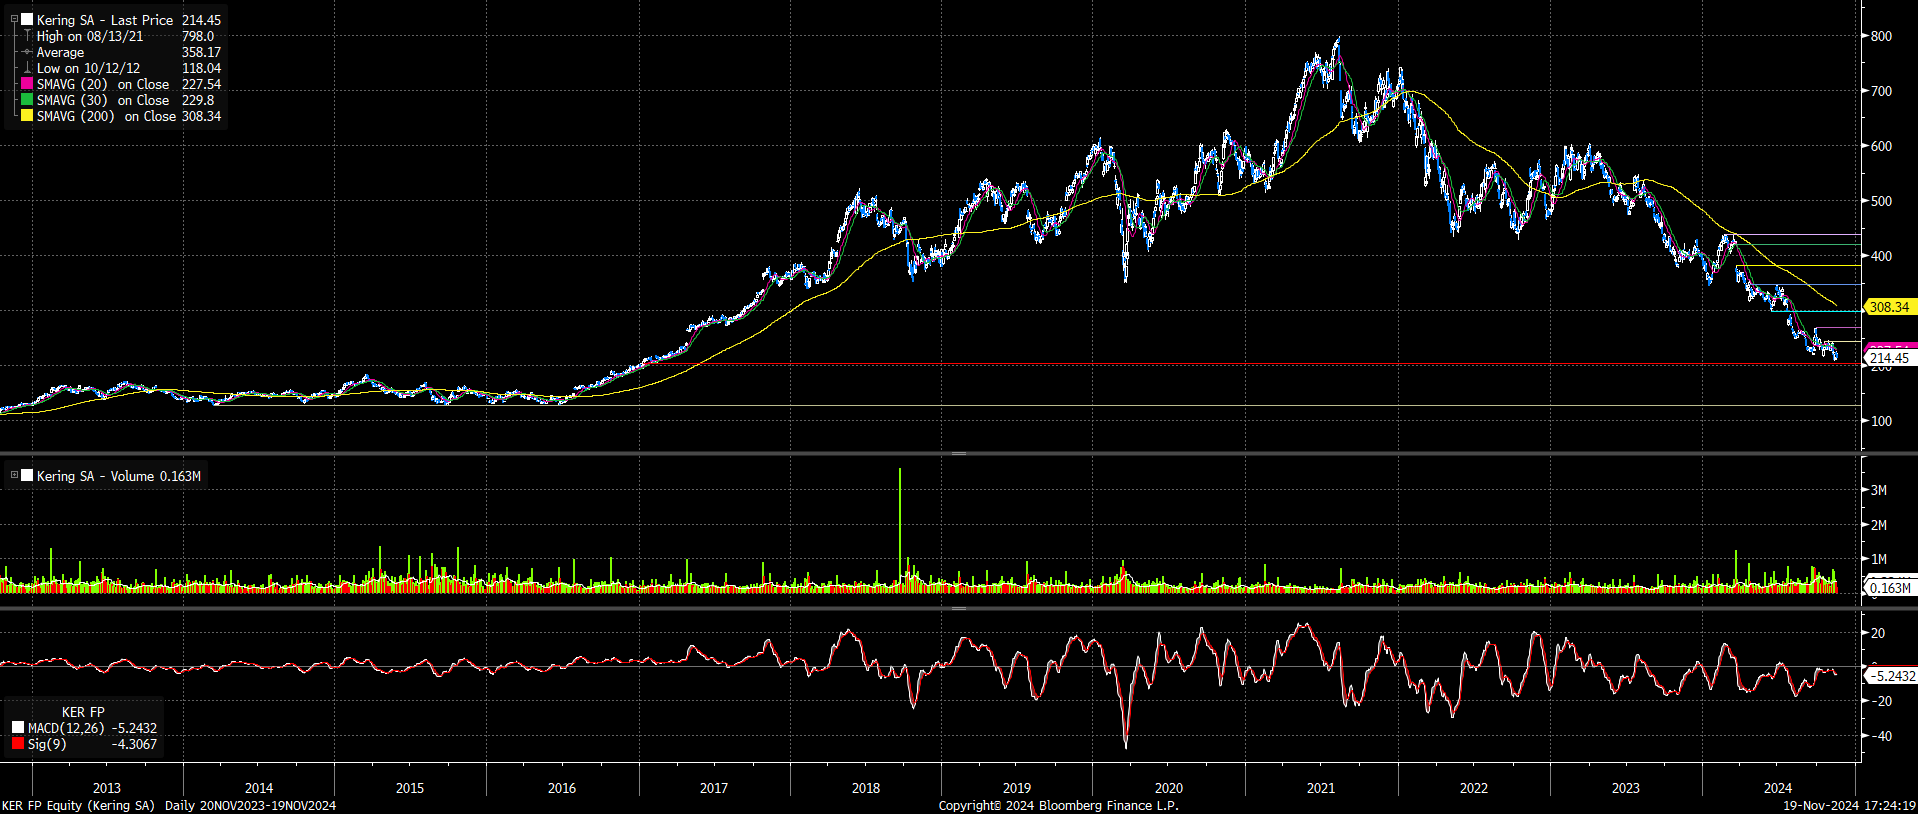Click the 100 tick on the price axis
1918x814 pixels.
pos(1881,421)
